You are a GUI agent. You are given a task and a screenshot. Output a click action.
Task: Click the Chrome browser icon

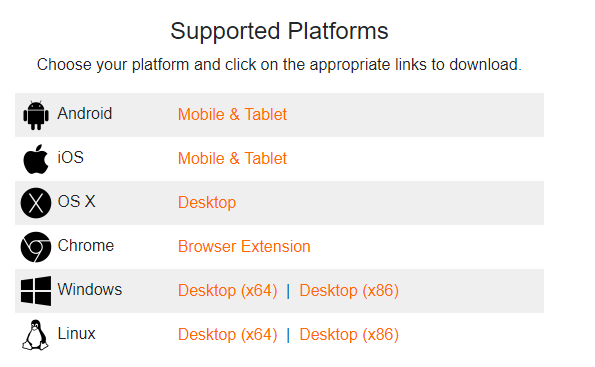tap(36, 247)
